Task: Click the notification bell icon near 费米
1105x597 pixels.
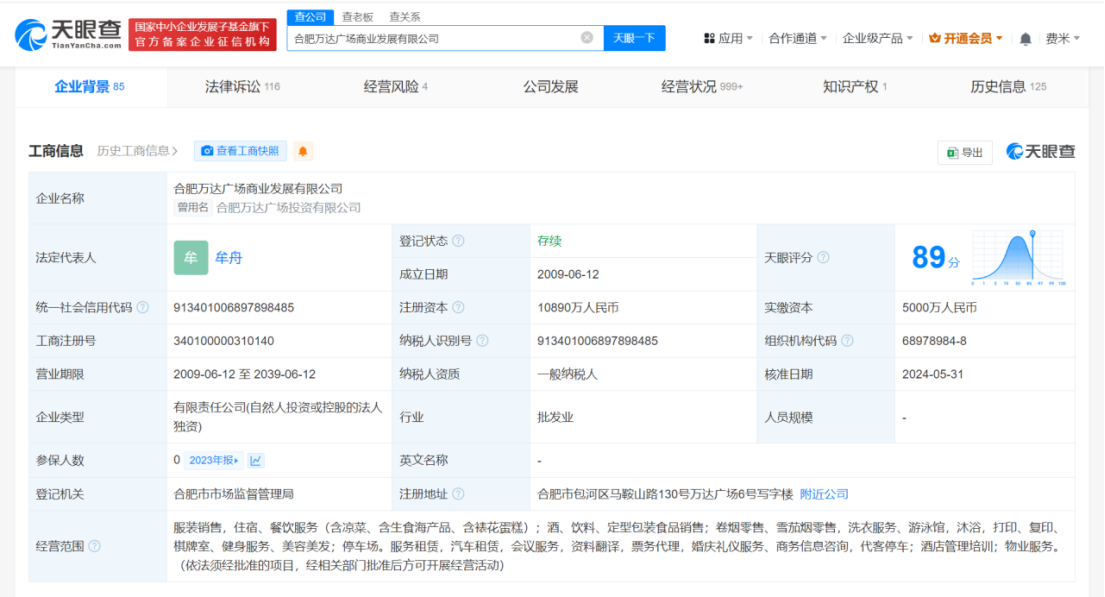Action: pos(1025,37)
